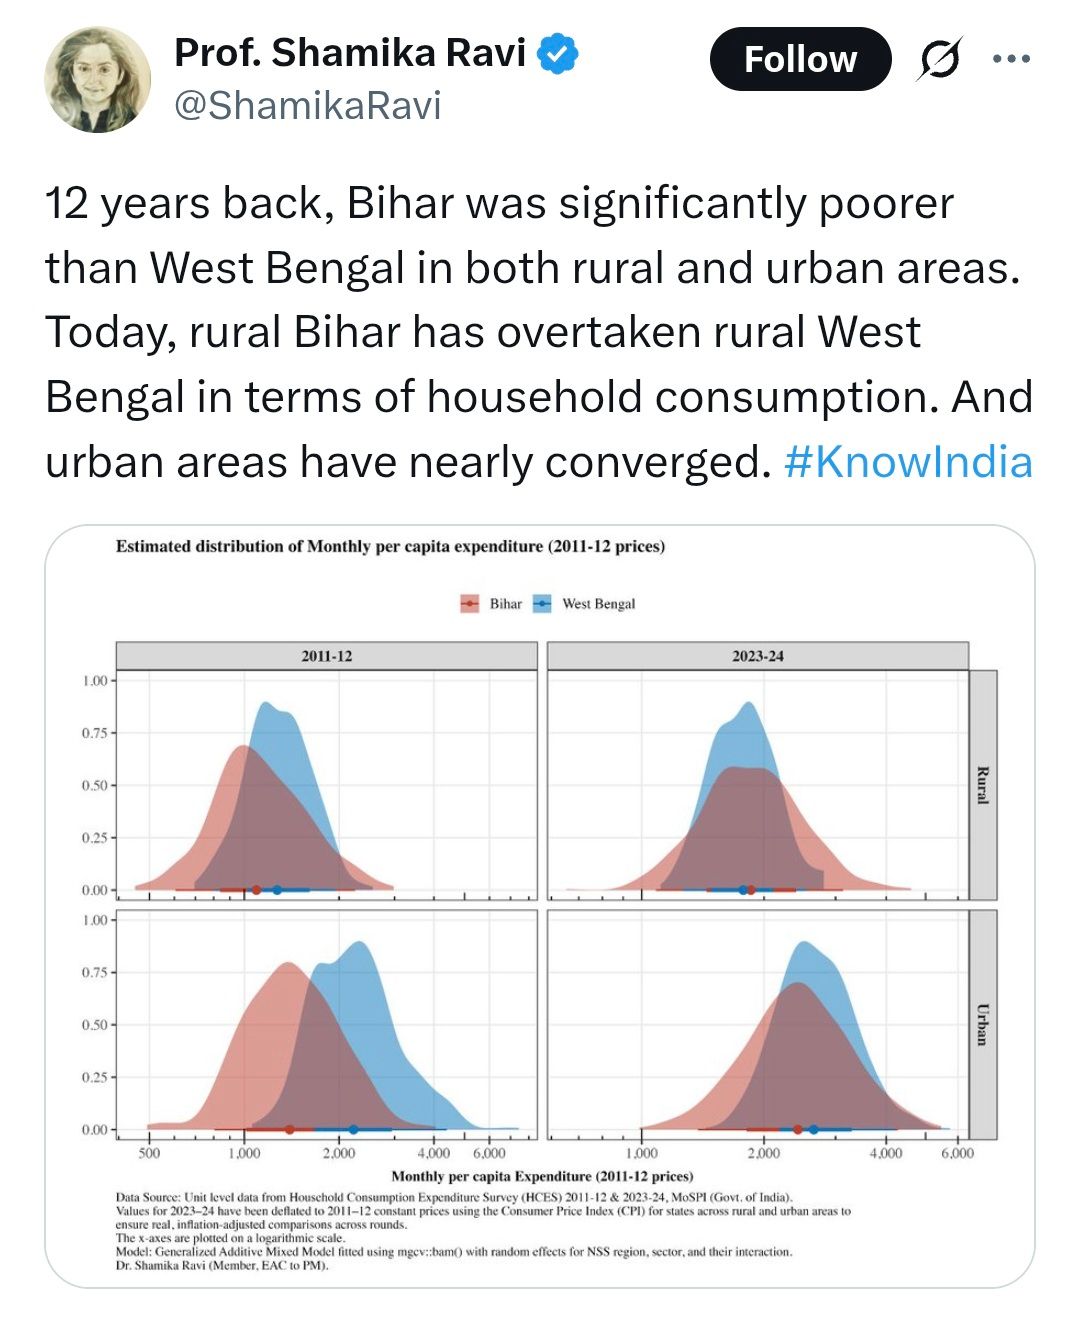Click the Rural row strip label
This screenshot has height=1340, width=1080.
pos(982,785)
